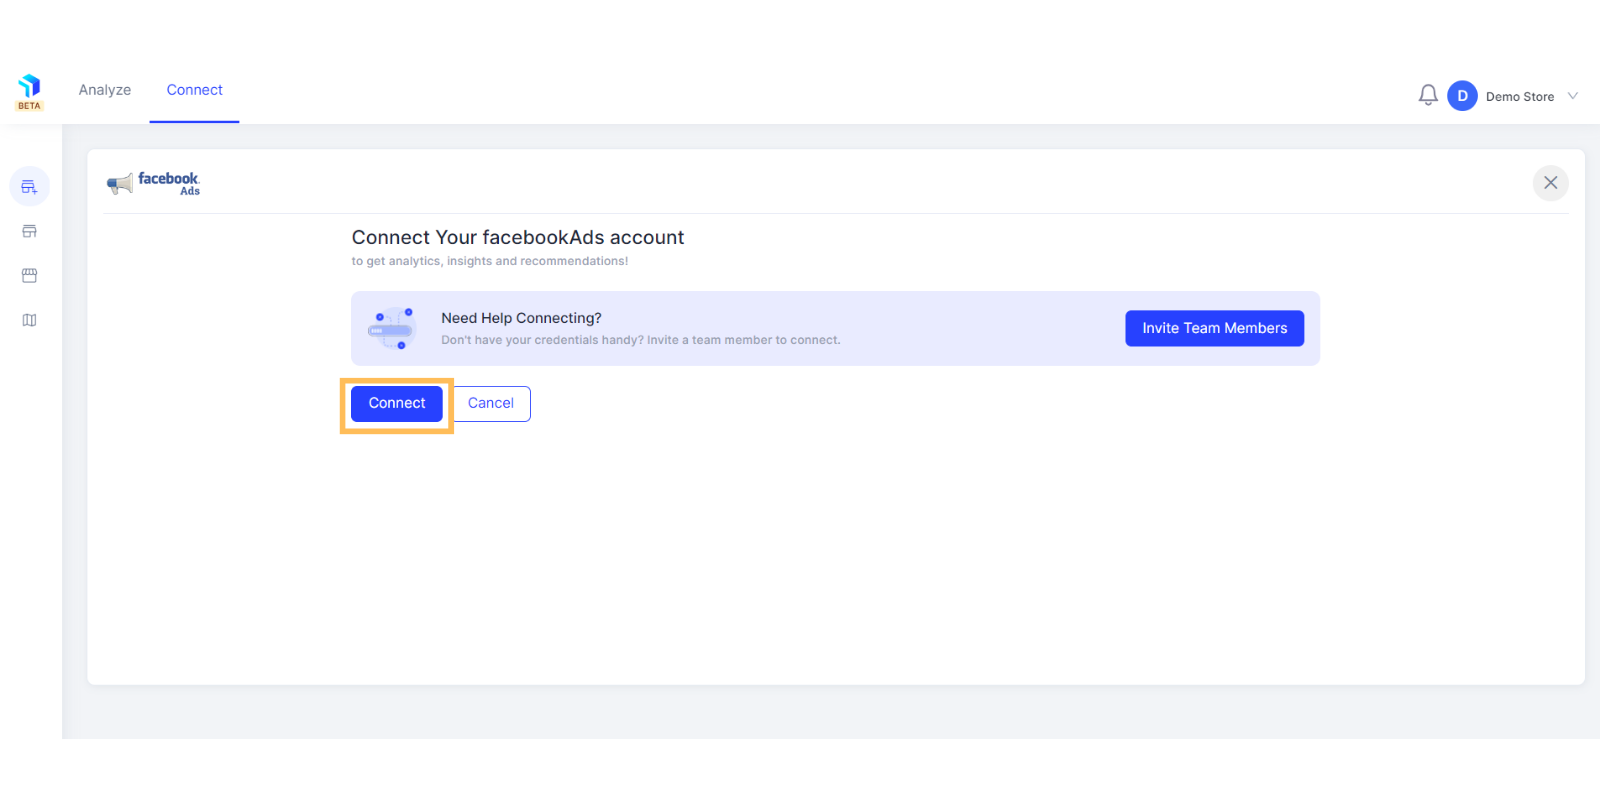Open the notifications bell
The width and height of the screenshot is (1600, 800).
pyautogui.click(x=1428, y=96)
